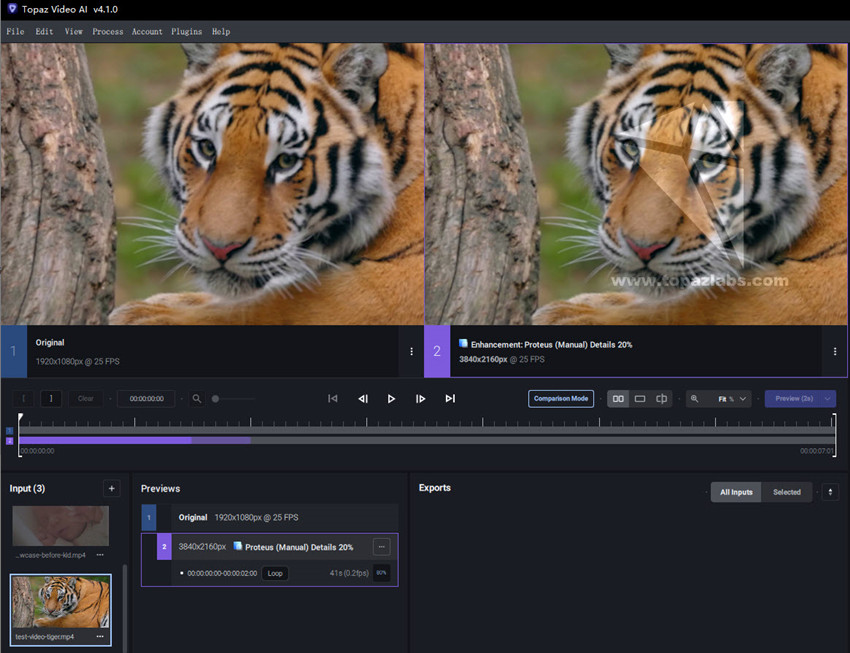Viewport: 850px width, 653px height.
Task: Set trim start with left bracket button
Action: (23, 398)
